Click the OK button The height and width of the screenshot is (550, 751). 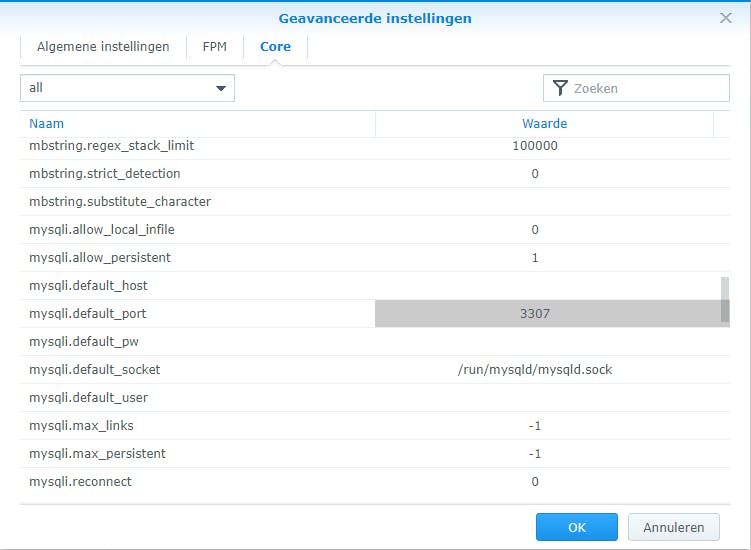pyautogui.click(x=576, y=527)
